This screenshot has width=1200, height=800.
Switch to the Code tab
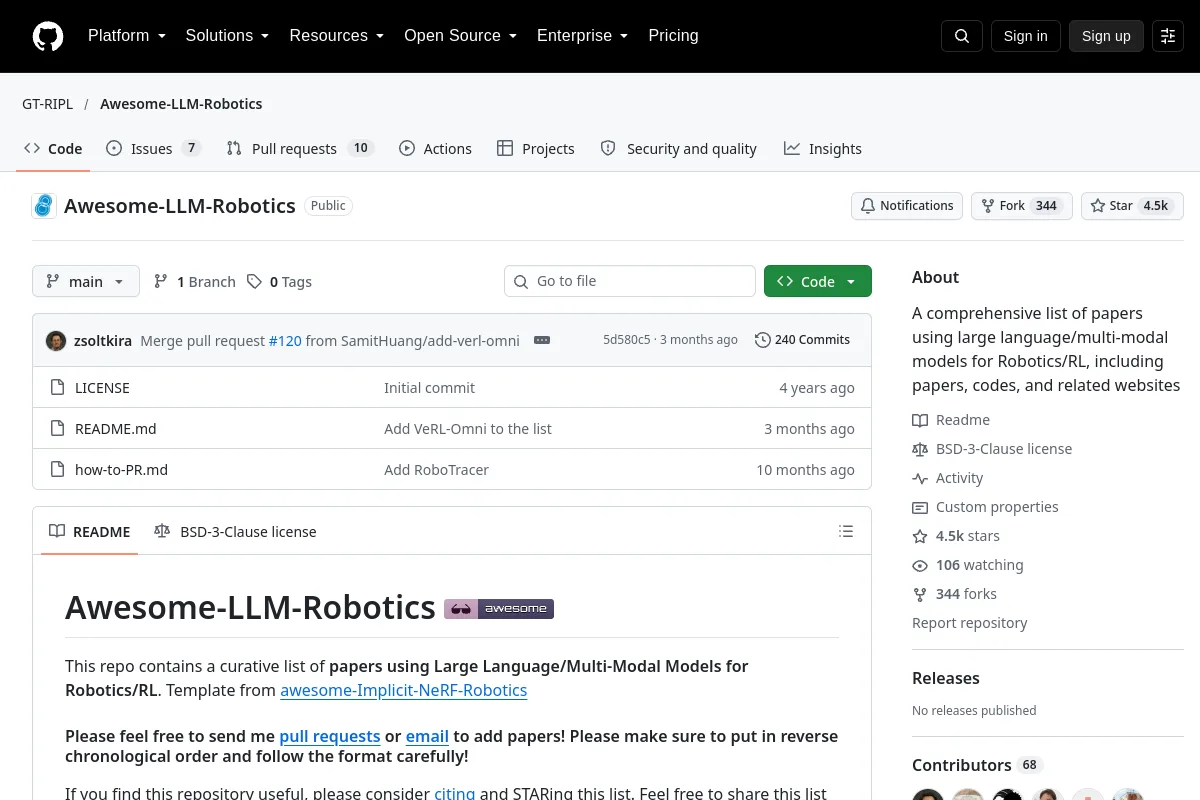click(53, 149)
